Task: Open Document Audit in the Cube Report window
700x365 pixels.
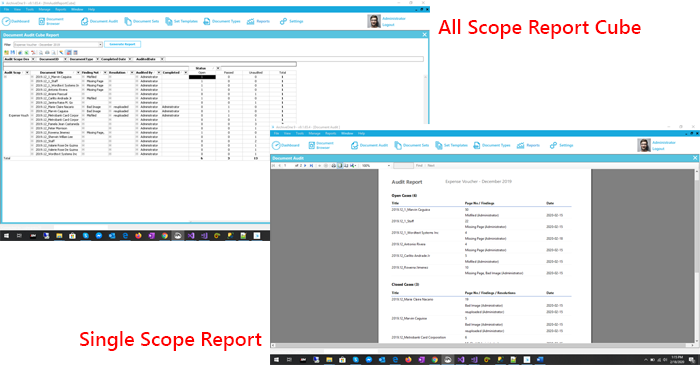Action: [100, 21]
